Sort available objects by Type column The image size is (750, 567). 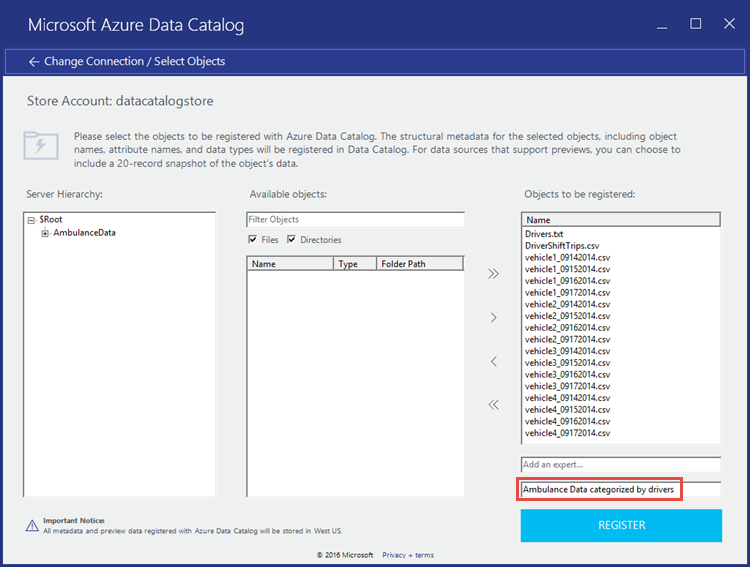click(x=354, y=264)
